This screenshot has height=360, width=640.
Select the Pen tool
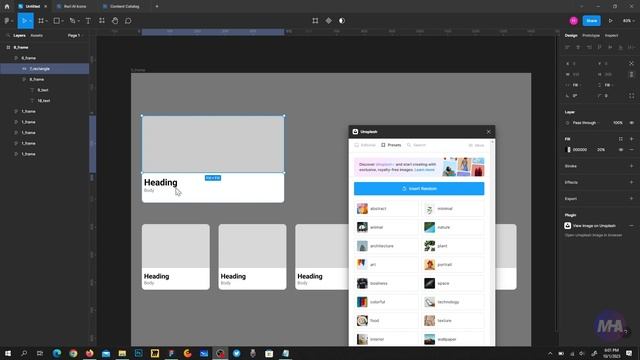[x=72, y=21]
